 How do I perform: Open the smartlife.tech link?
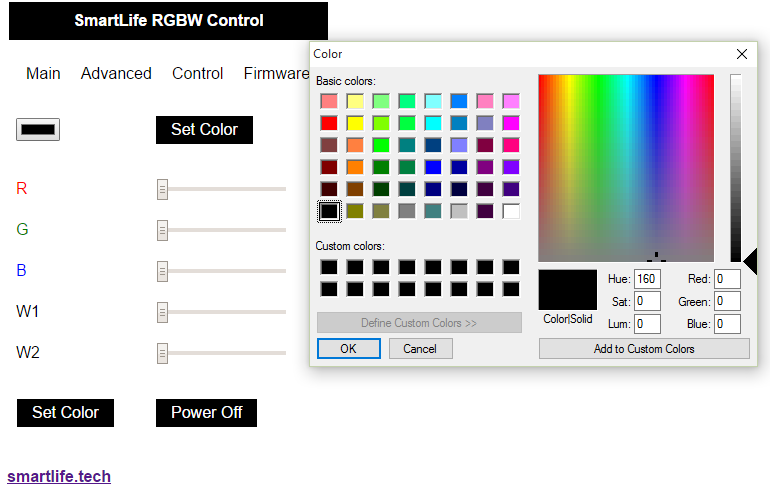click(x=59, y=476)
